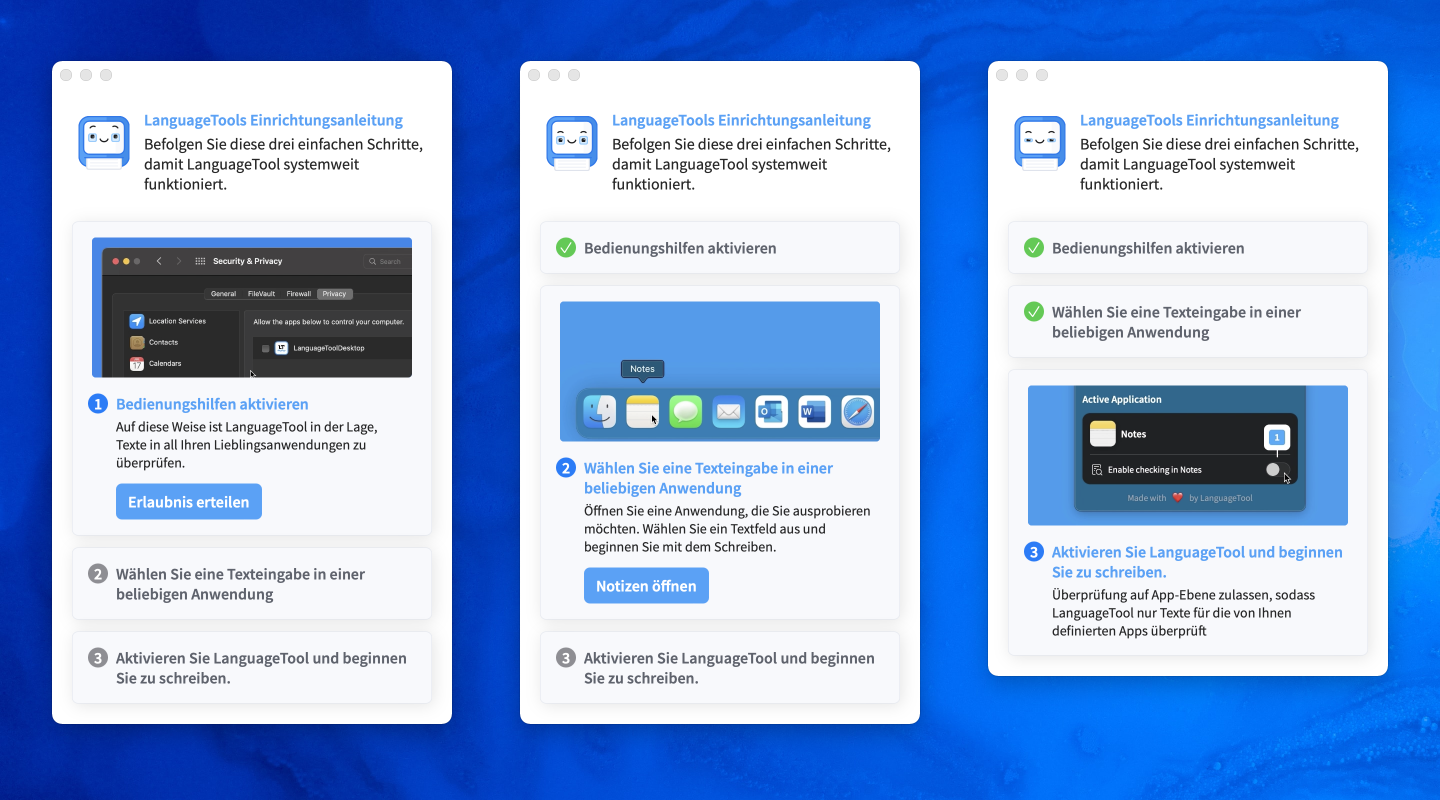The width and height of the screenshot is (1440, 800).
Task: Click the step 2 heading Wählen Sie eine Texteingabe in the middle window
Action: click(708, 478)
